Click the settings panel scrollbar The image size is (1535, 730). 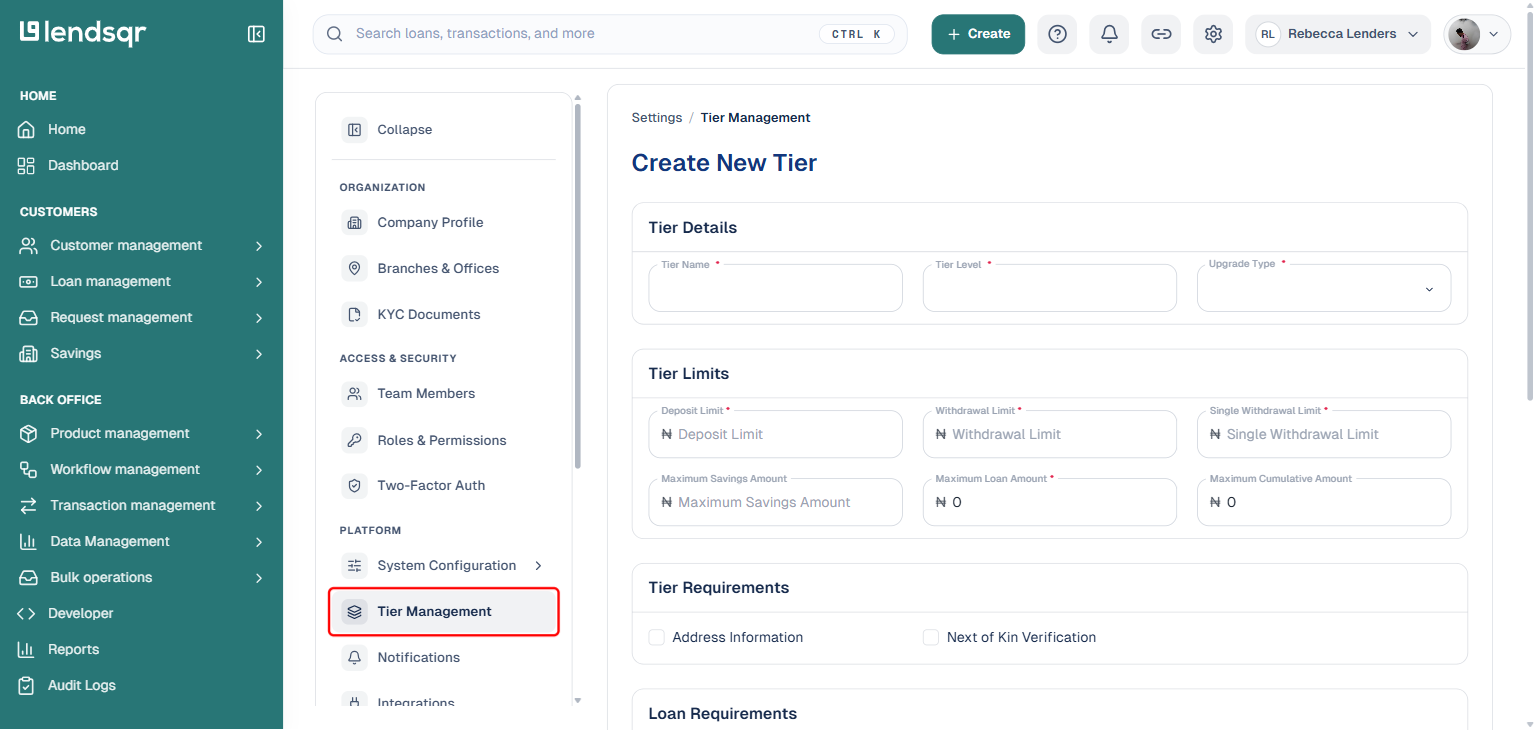coord(577,285)
